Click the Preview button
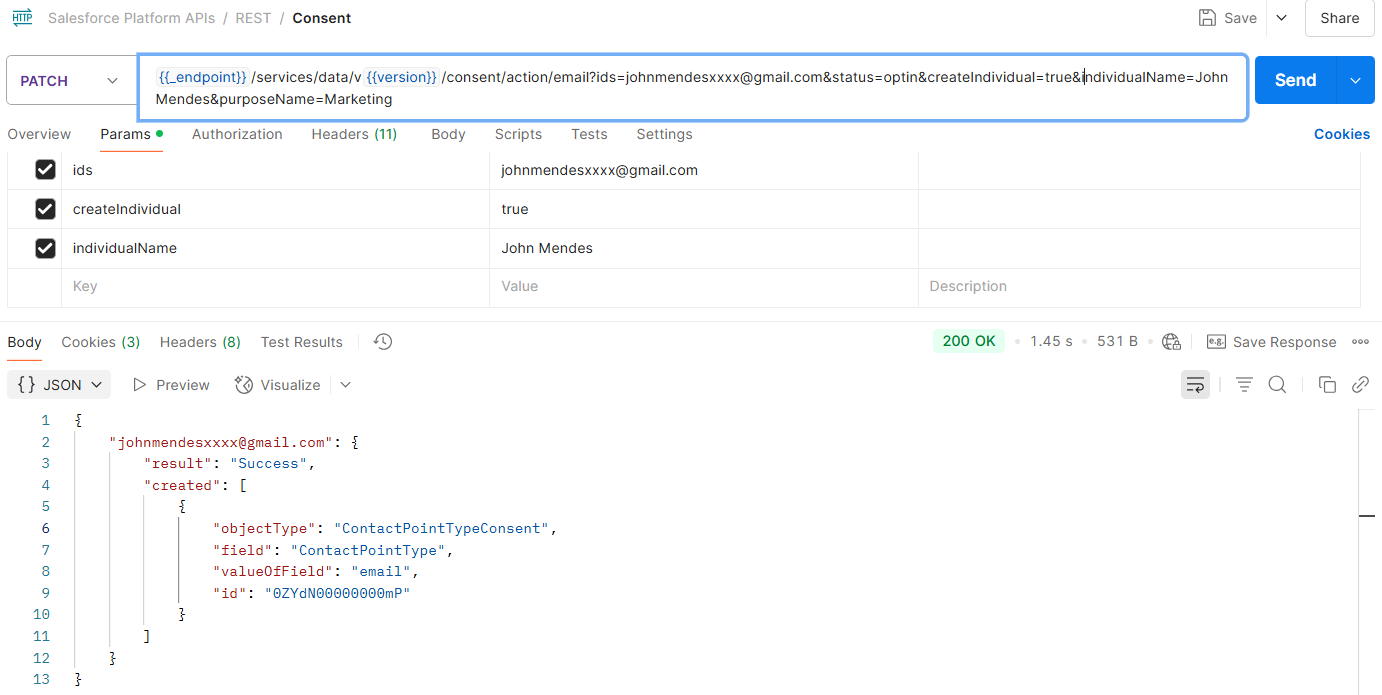Screen dimensions: 1382x695 click(171, 385)
